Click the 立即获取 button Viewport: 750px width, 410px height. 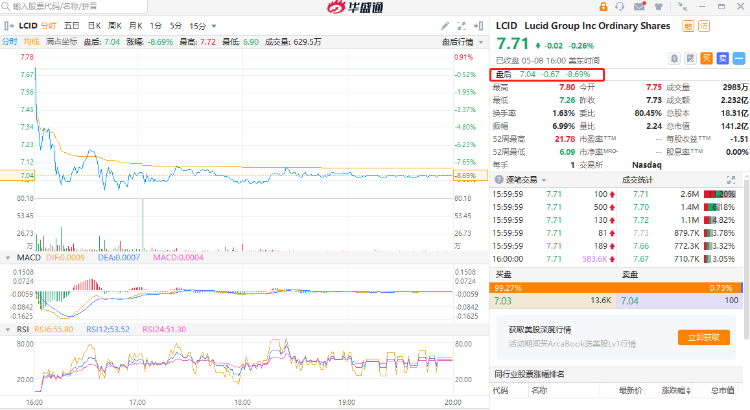tap(704, 337)
